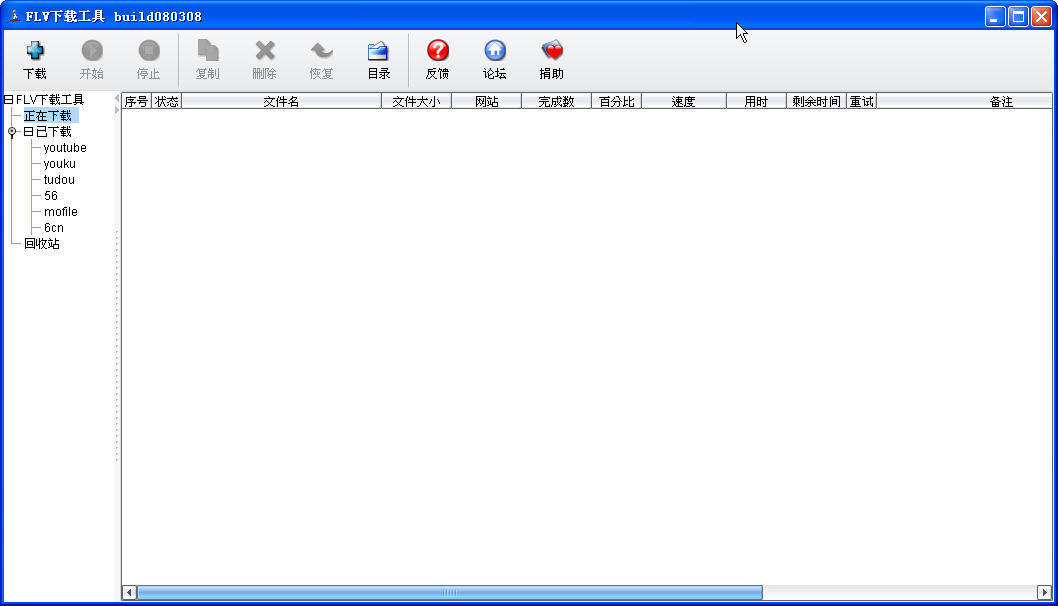Select 正在下载 in the sidebar tree
Viewport: 1058px width, 606px height.
[48, 116]
